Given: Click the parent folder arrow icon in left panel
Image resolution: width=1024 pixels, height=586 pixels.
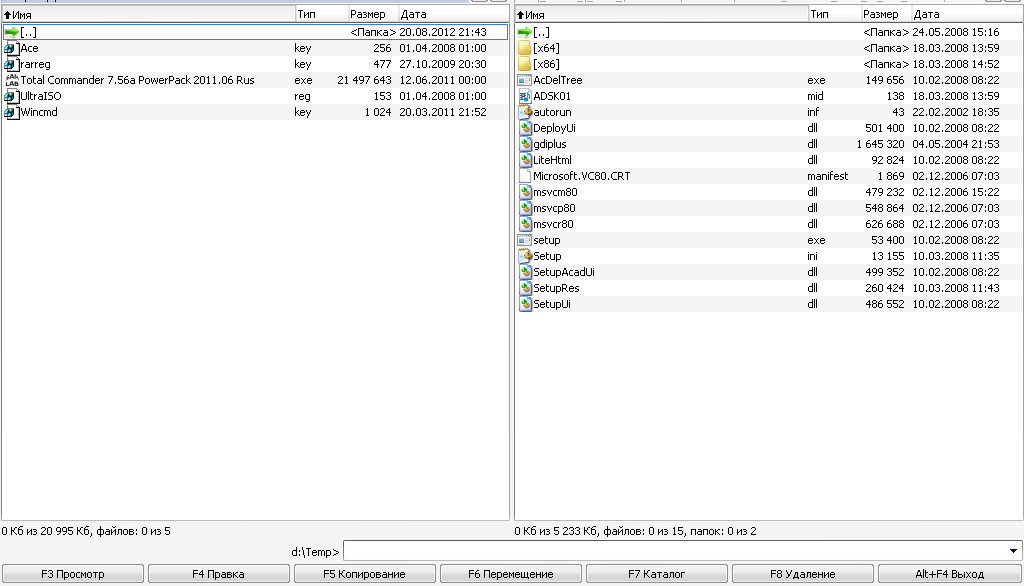Looking at the screenshot, I should pos(11,32).
